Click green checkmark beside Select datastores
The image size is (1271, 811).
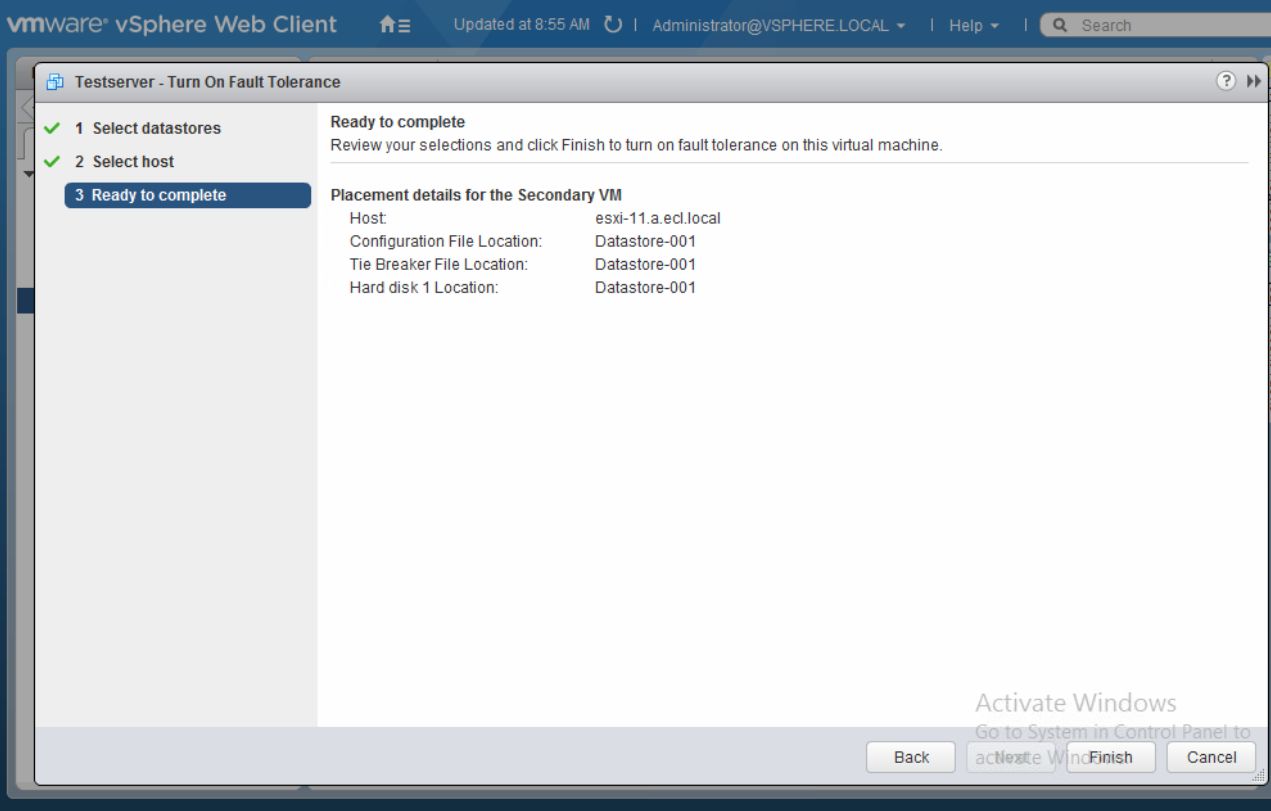point(52,128)
